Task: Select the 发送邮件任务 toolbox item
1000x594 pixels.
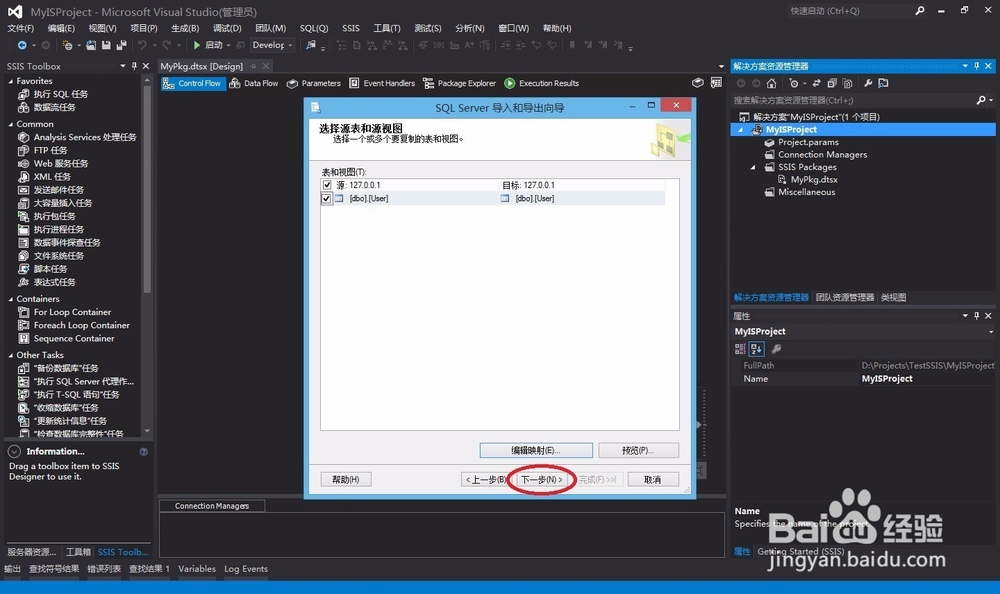Action: [x=58, y=190]
